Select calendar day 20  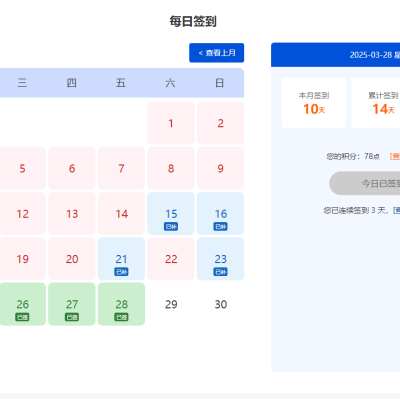pos(72,259)
